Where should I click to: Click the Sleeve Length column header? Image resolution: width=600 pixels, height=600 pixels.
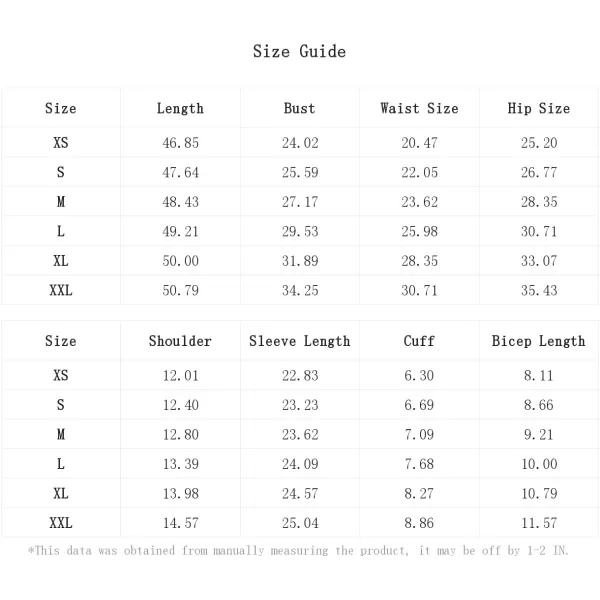click(x=300, y=341)
